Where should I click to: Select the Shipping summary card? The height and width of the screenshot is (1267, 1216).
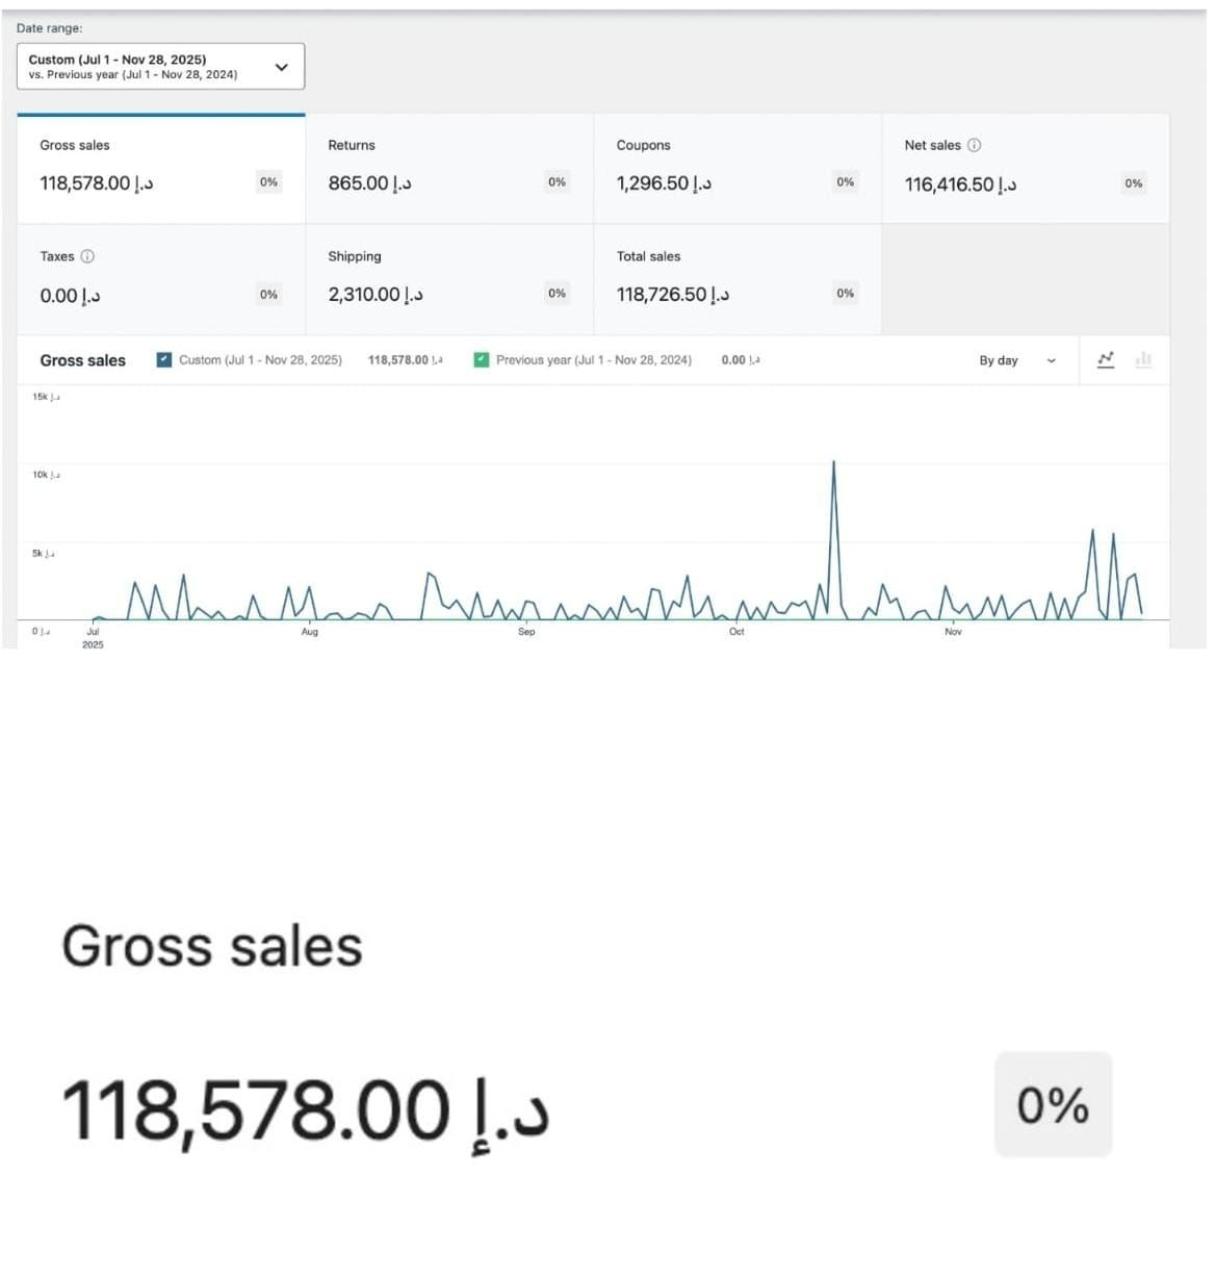[x=446, y=278]
